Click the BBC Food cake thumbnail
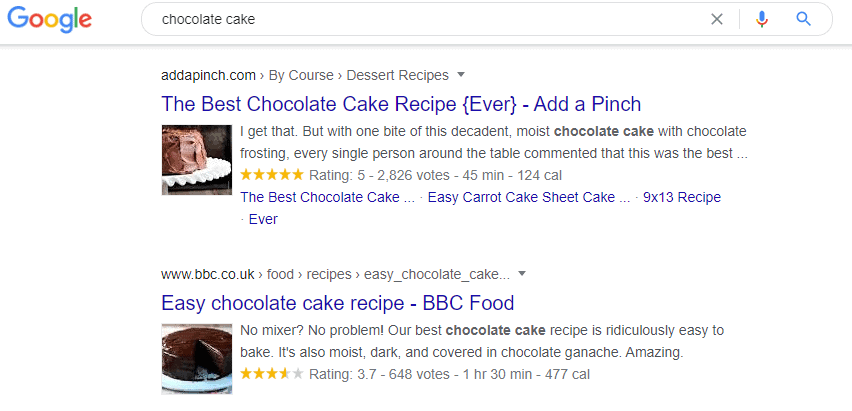Viewport: 852px width, 411px height. click(x=197, y=359)
